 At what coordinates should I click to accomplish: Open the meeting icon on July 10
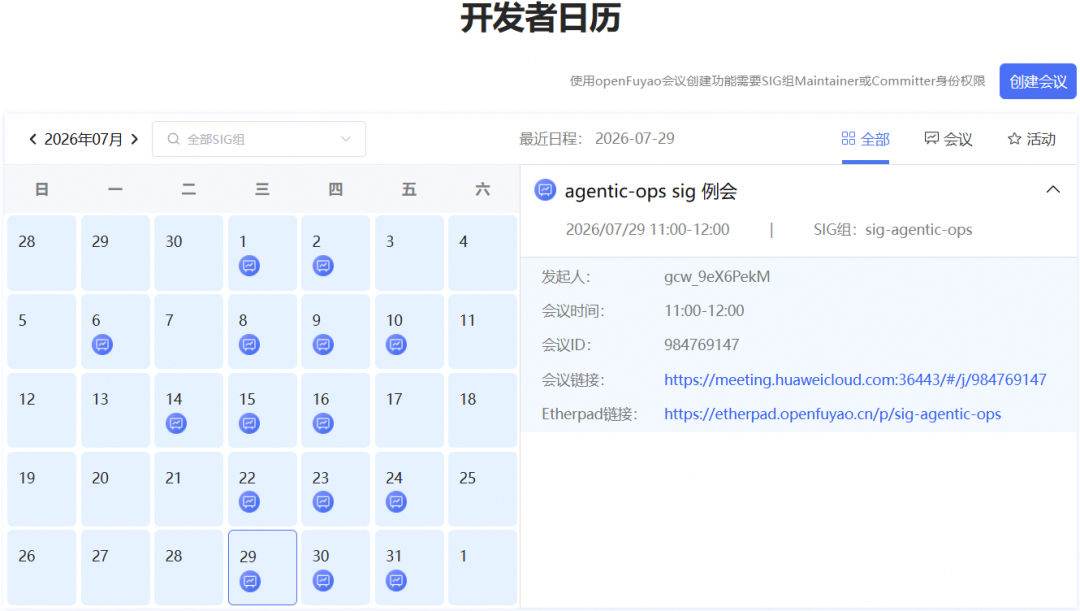pos(396,344)
